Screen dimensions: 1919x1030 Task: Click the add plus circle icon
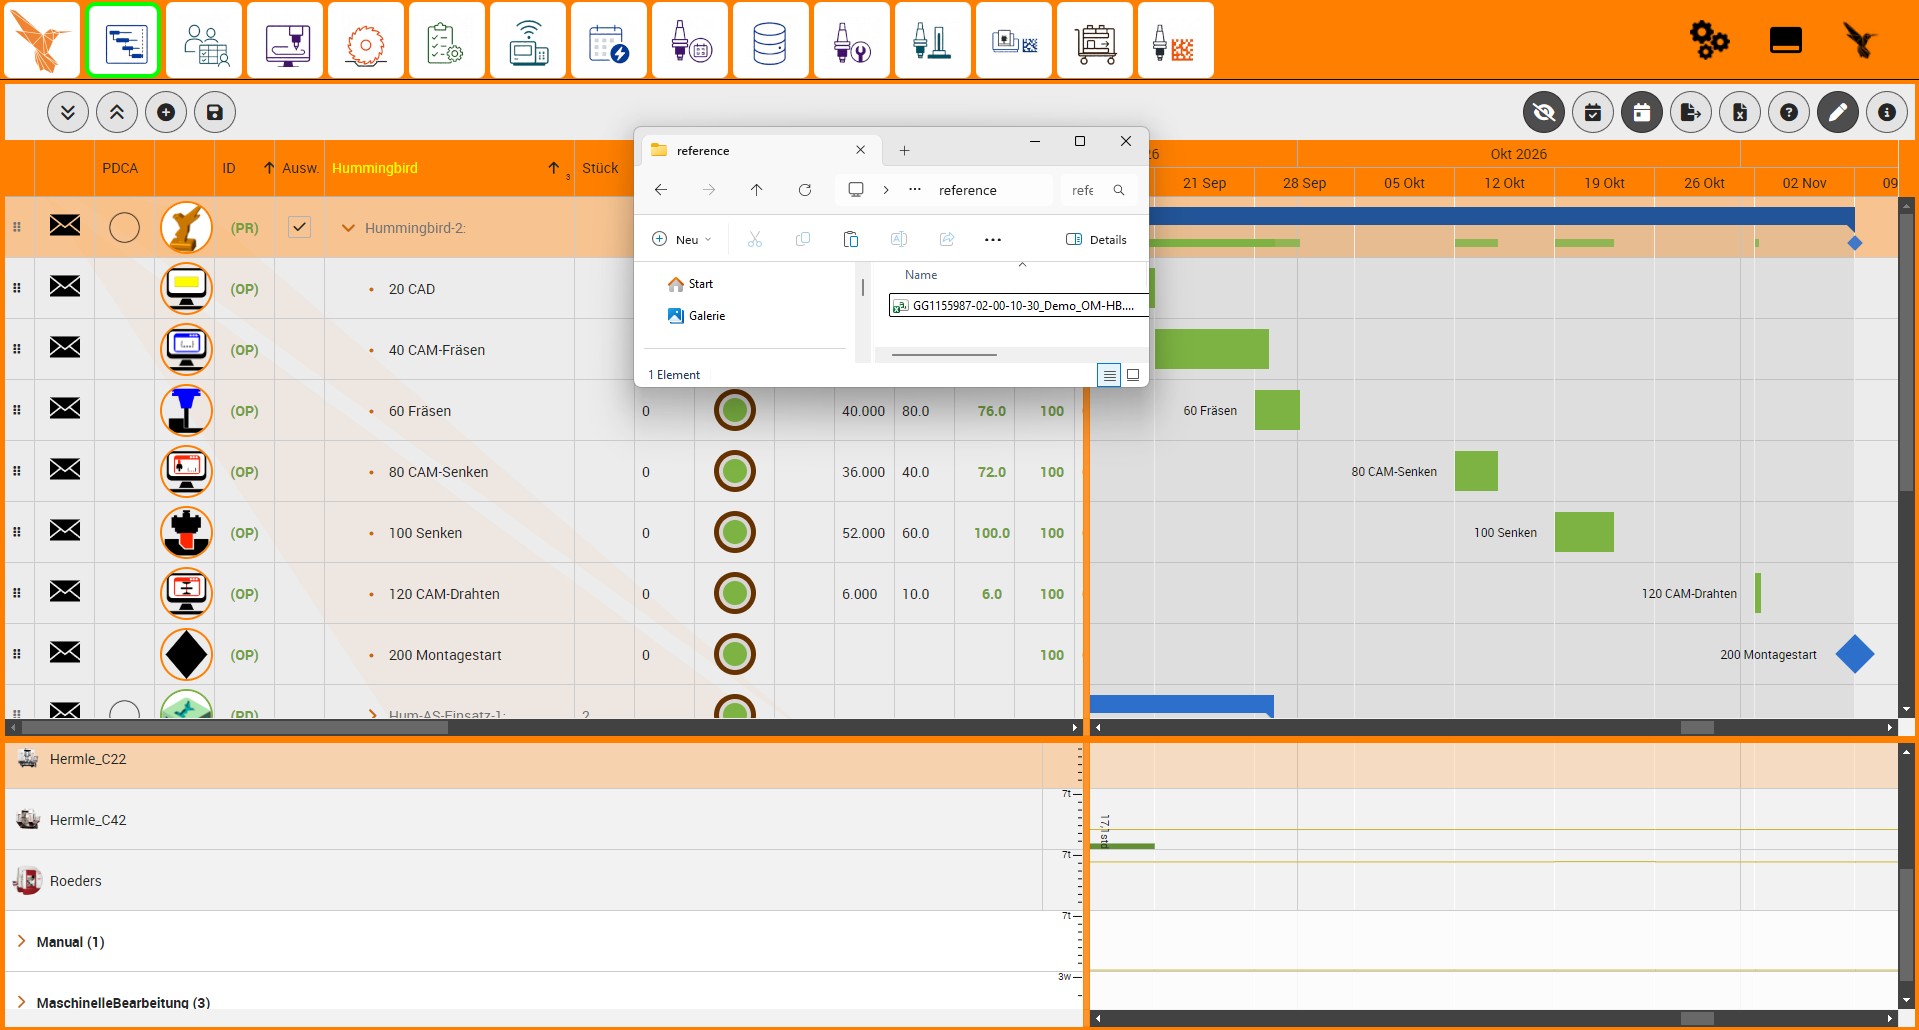coord(166,112)
